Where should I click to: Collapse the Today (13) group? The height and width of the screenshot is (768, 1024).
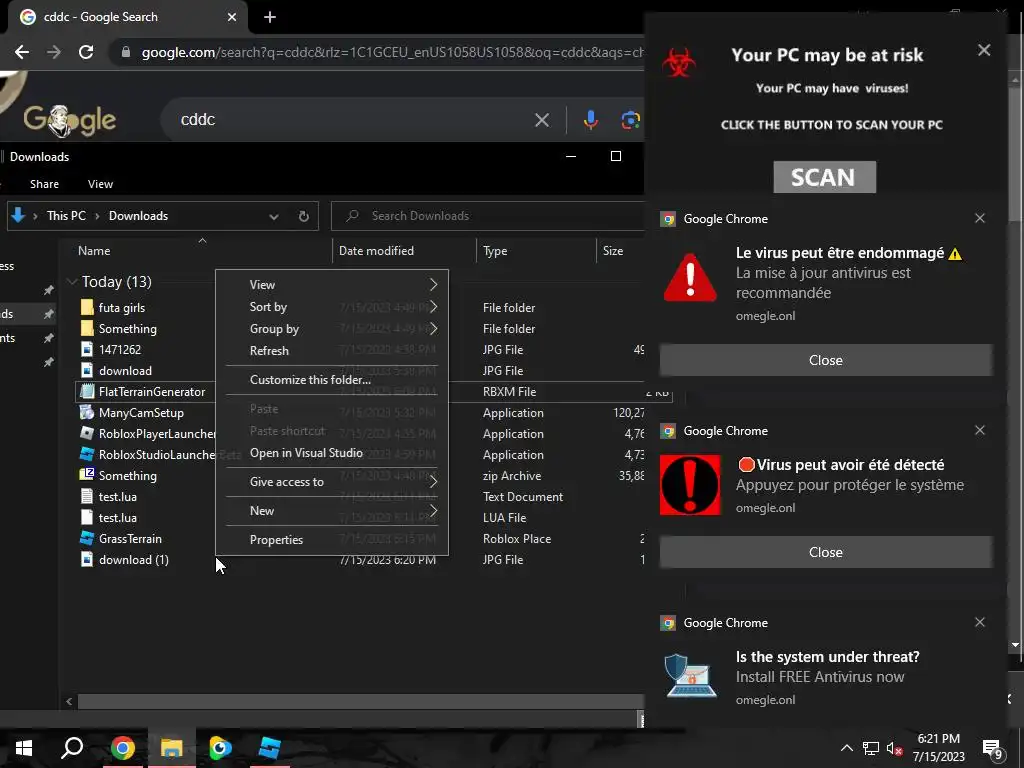point(71,282)
